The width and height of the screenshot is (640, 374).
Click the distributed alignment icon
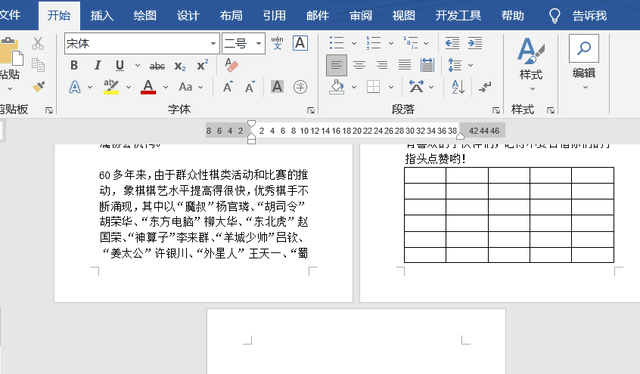(427, 65)
